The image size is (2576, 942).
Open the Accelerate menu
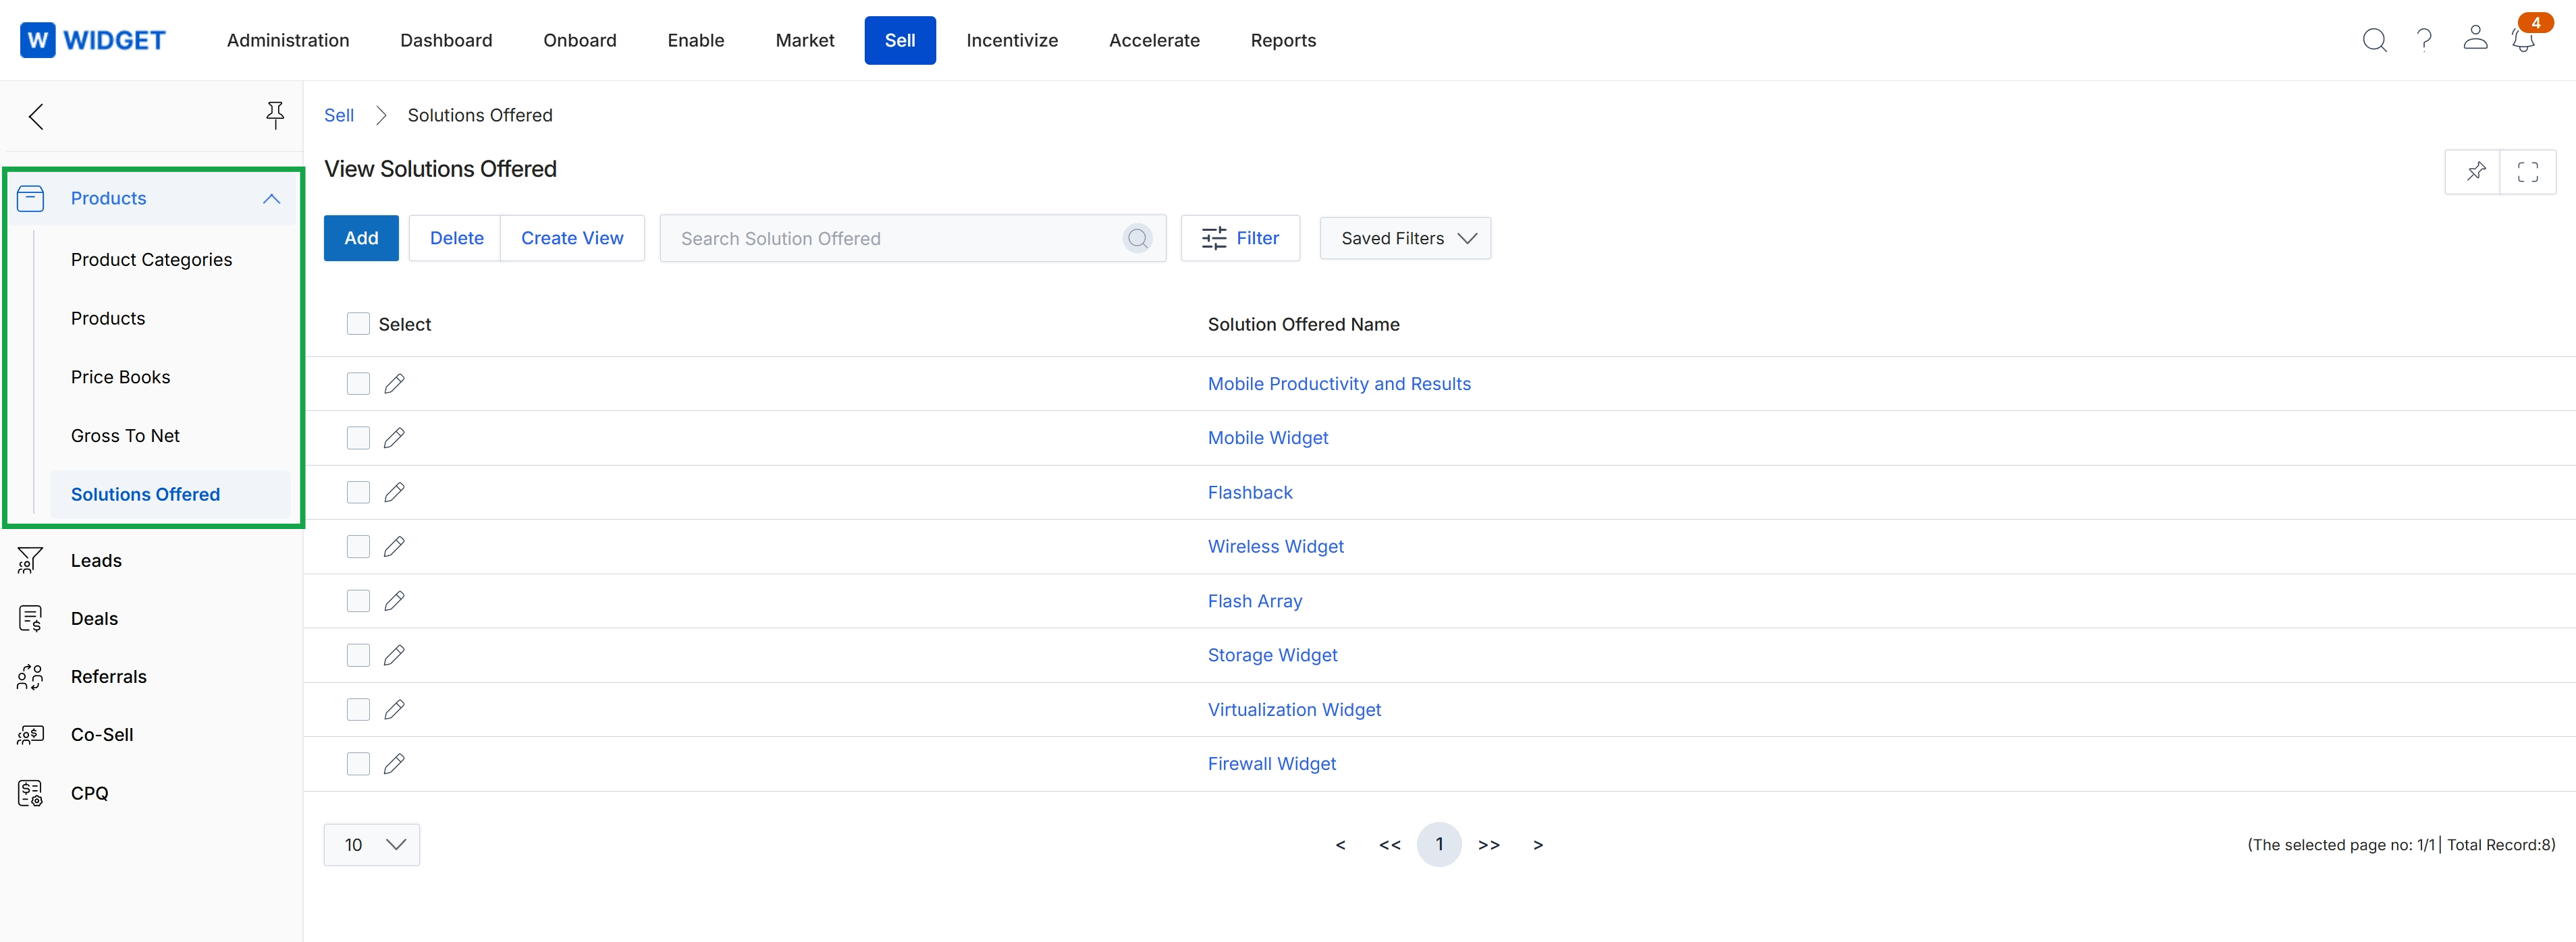(1154, 40)
